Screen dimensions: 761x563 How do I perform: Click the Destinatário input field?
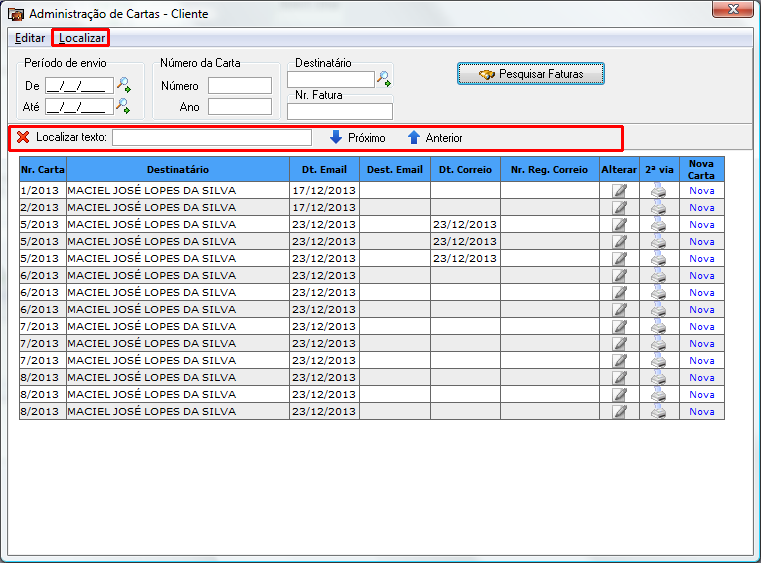(x=331, y=79)
